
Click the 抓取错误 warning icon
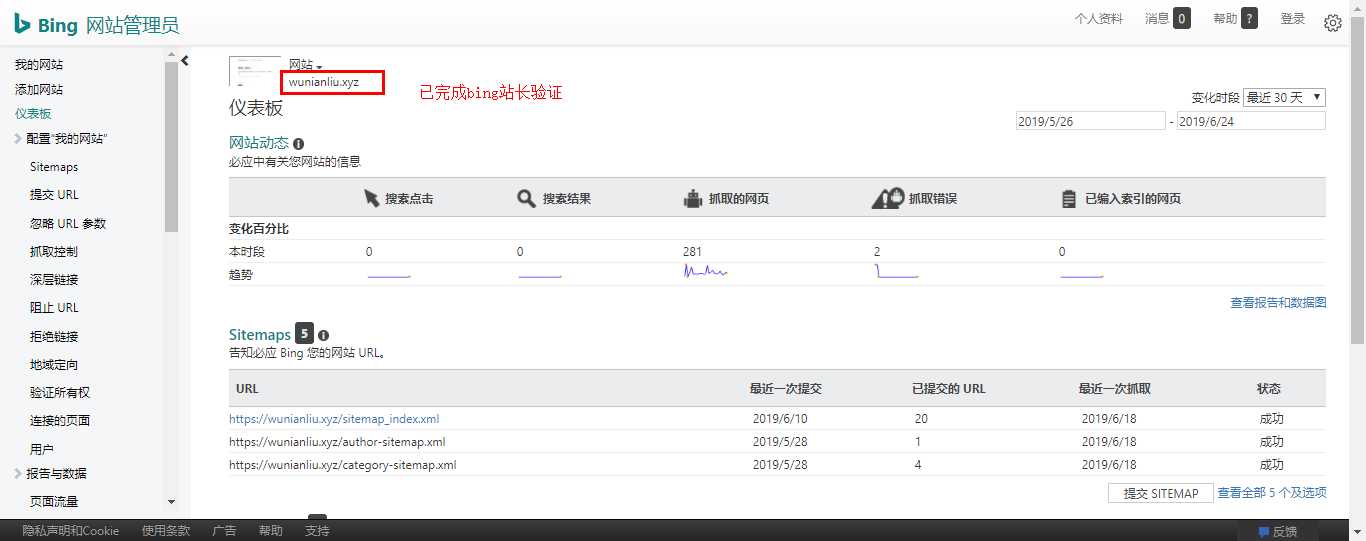(x=888, y=198)
